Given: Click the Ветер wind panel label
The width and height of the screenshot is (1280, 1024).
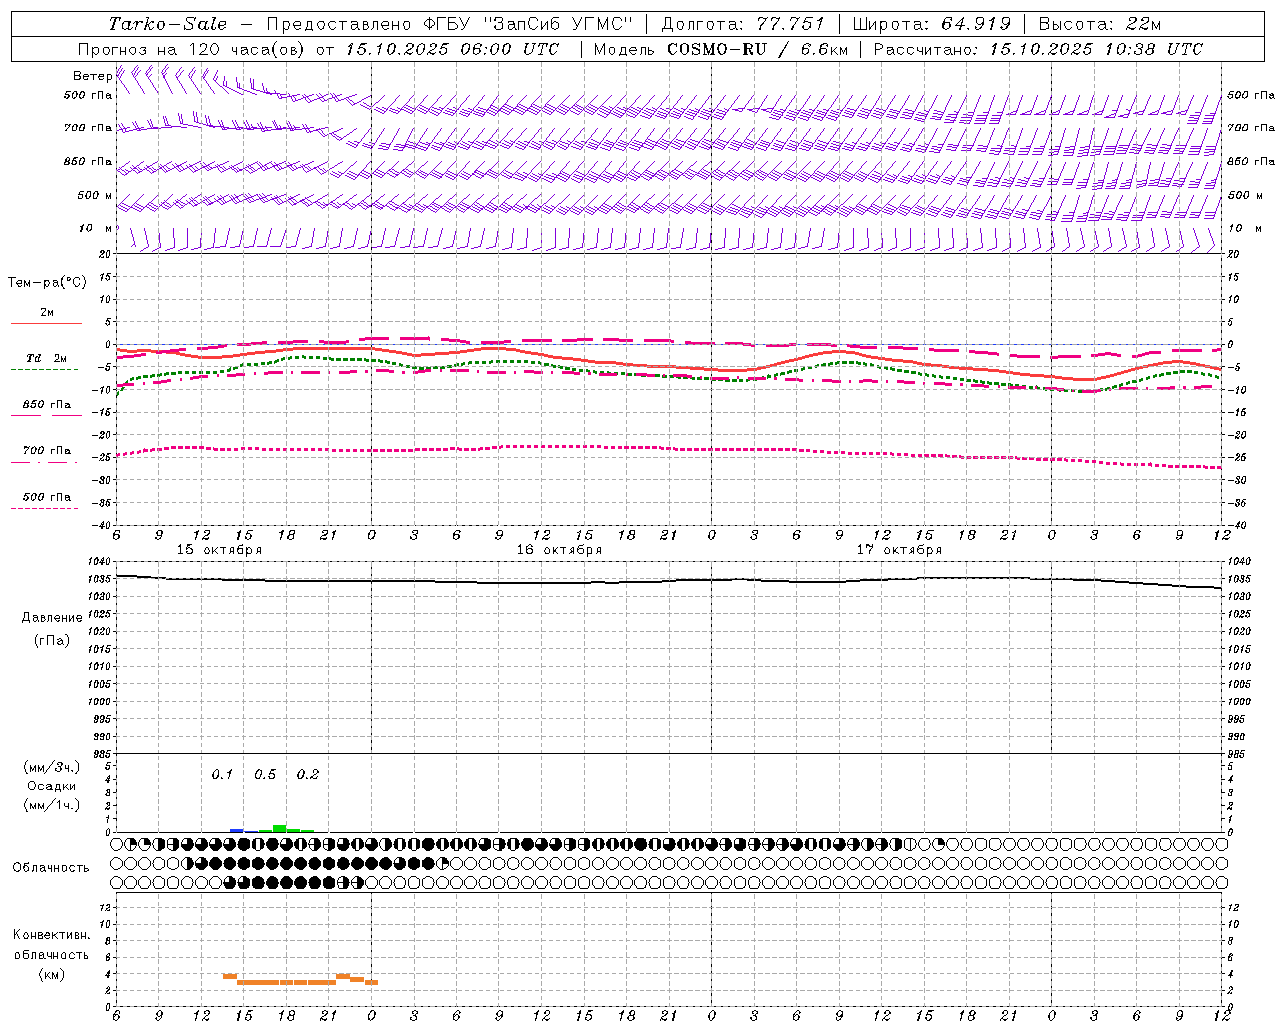Looking at the screenshot, I should pyautogui.click(x=92, y=76).
